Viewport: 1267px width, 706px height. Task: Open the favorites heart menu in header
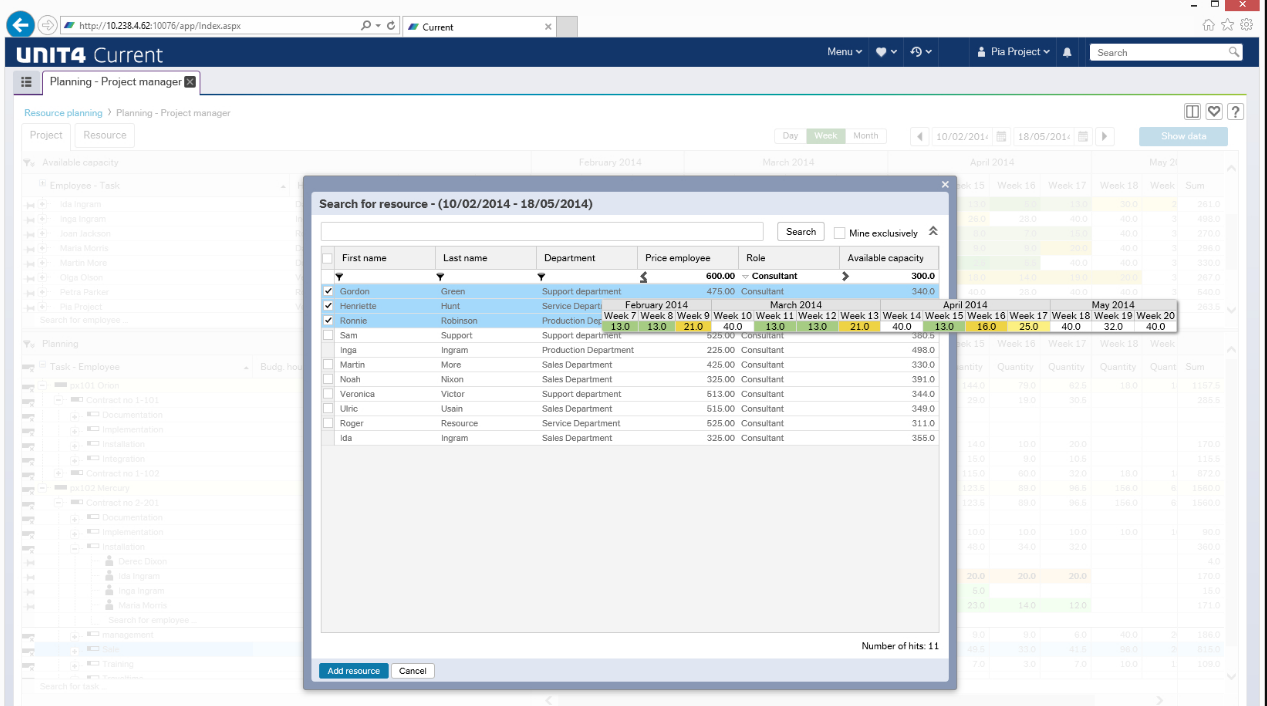[x=886, y=52]
